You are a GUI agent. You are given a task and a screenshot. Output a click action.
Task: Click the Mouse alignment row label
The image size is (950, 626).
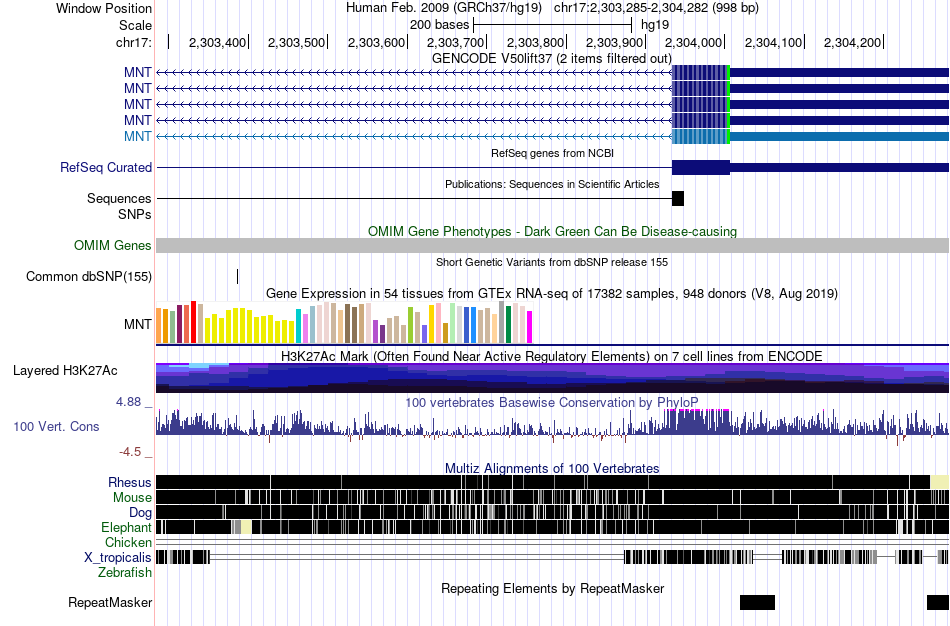(132, 498)
